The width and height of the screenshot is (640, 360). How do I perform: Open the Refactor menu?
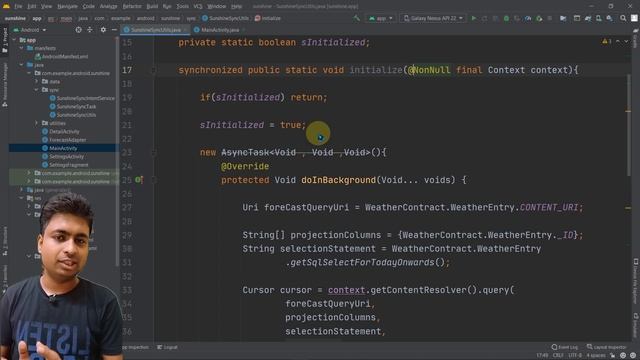point(132,7)
